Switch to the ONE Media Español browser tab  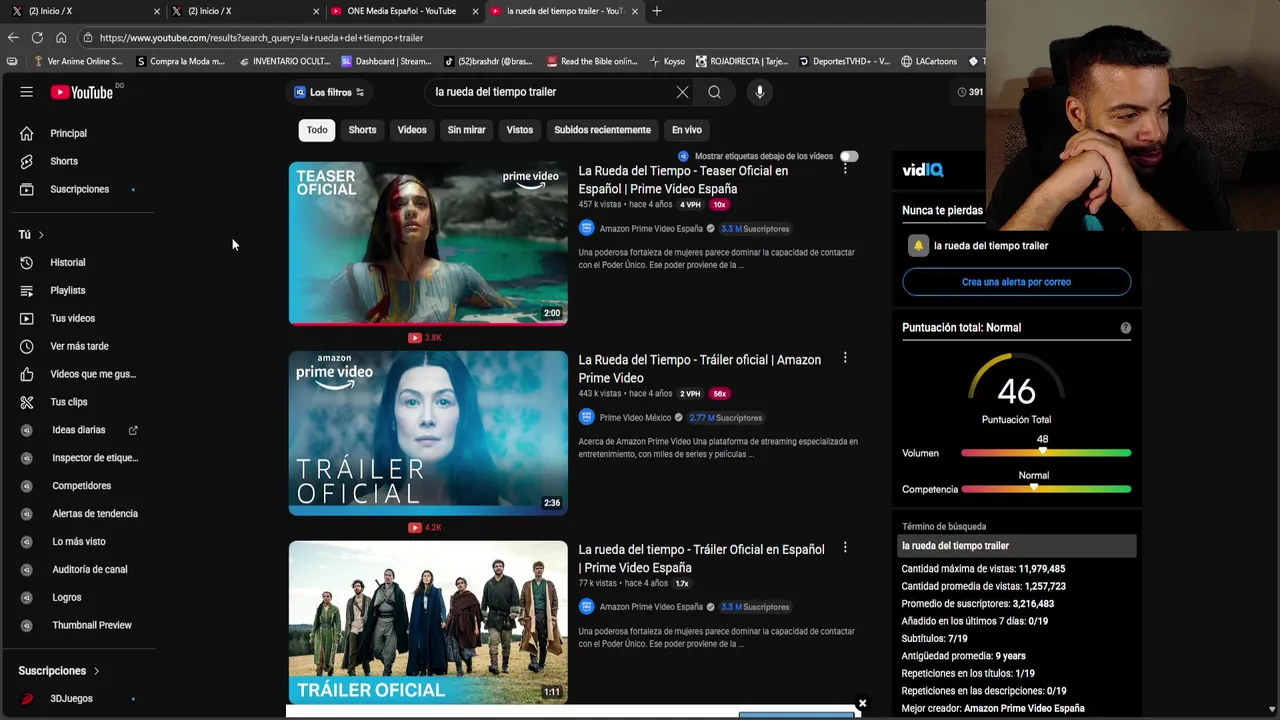[x=402, y=11]
